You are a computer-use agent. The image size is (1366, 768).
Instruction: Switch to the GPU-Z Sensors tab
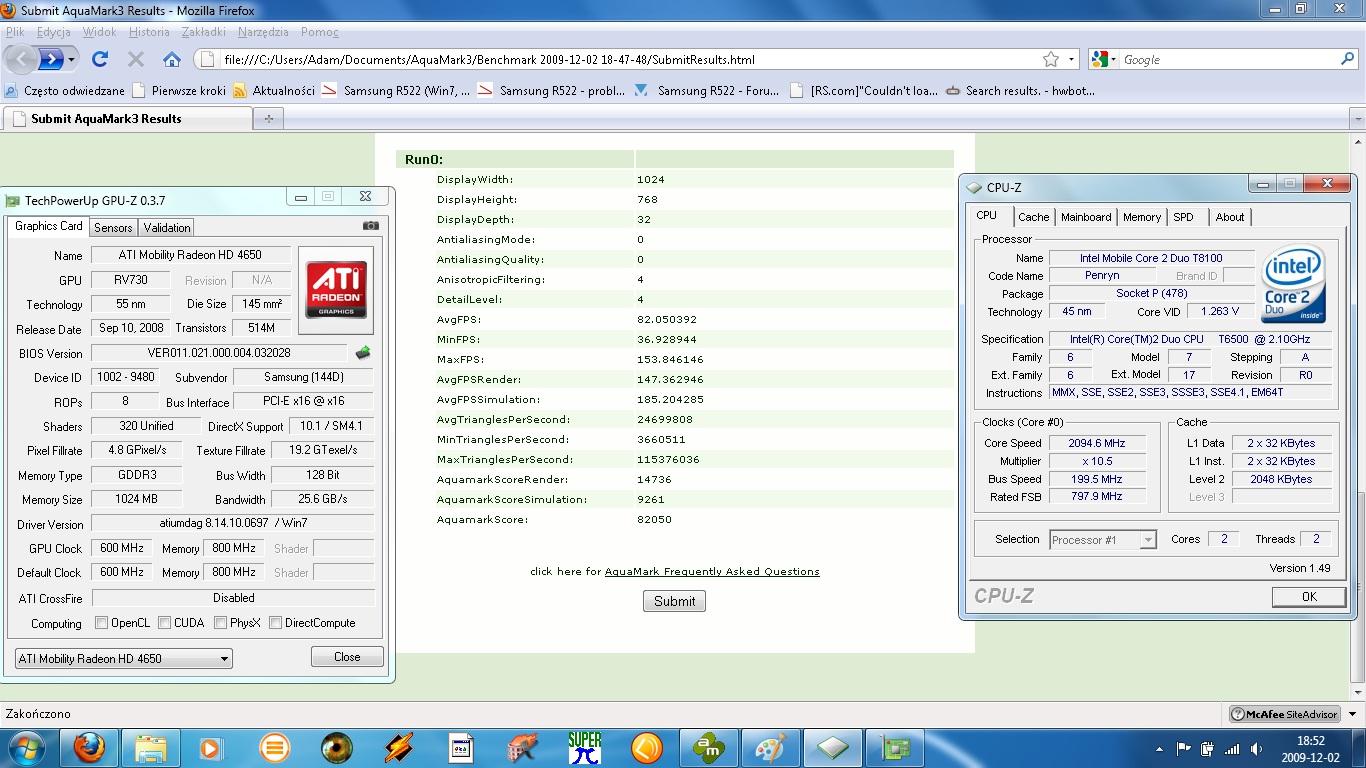pos(113,228)
